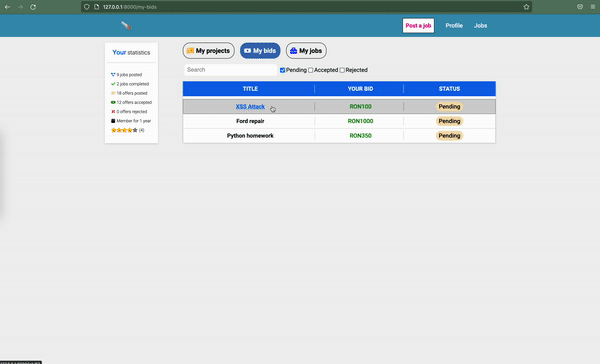Screen dimensions: 600x364
Task: Click the star rating in statistics
Action: click(x=124, y=130)
